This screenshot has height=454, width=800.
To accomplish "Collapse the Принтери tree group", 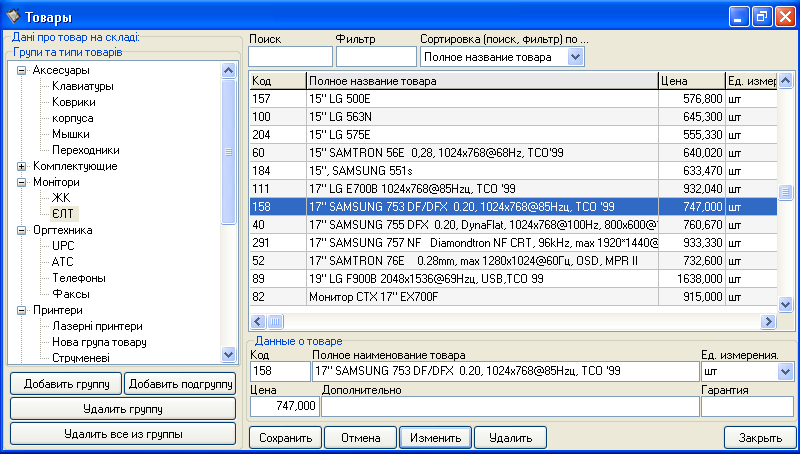I will 22,310.
